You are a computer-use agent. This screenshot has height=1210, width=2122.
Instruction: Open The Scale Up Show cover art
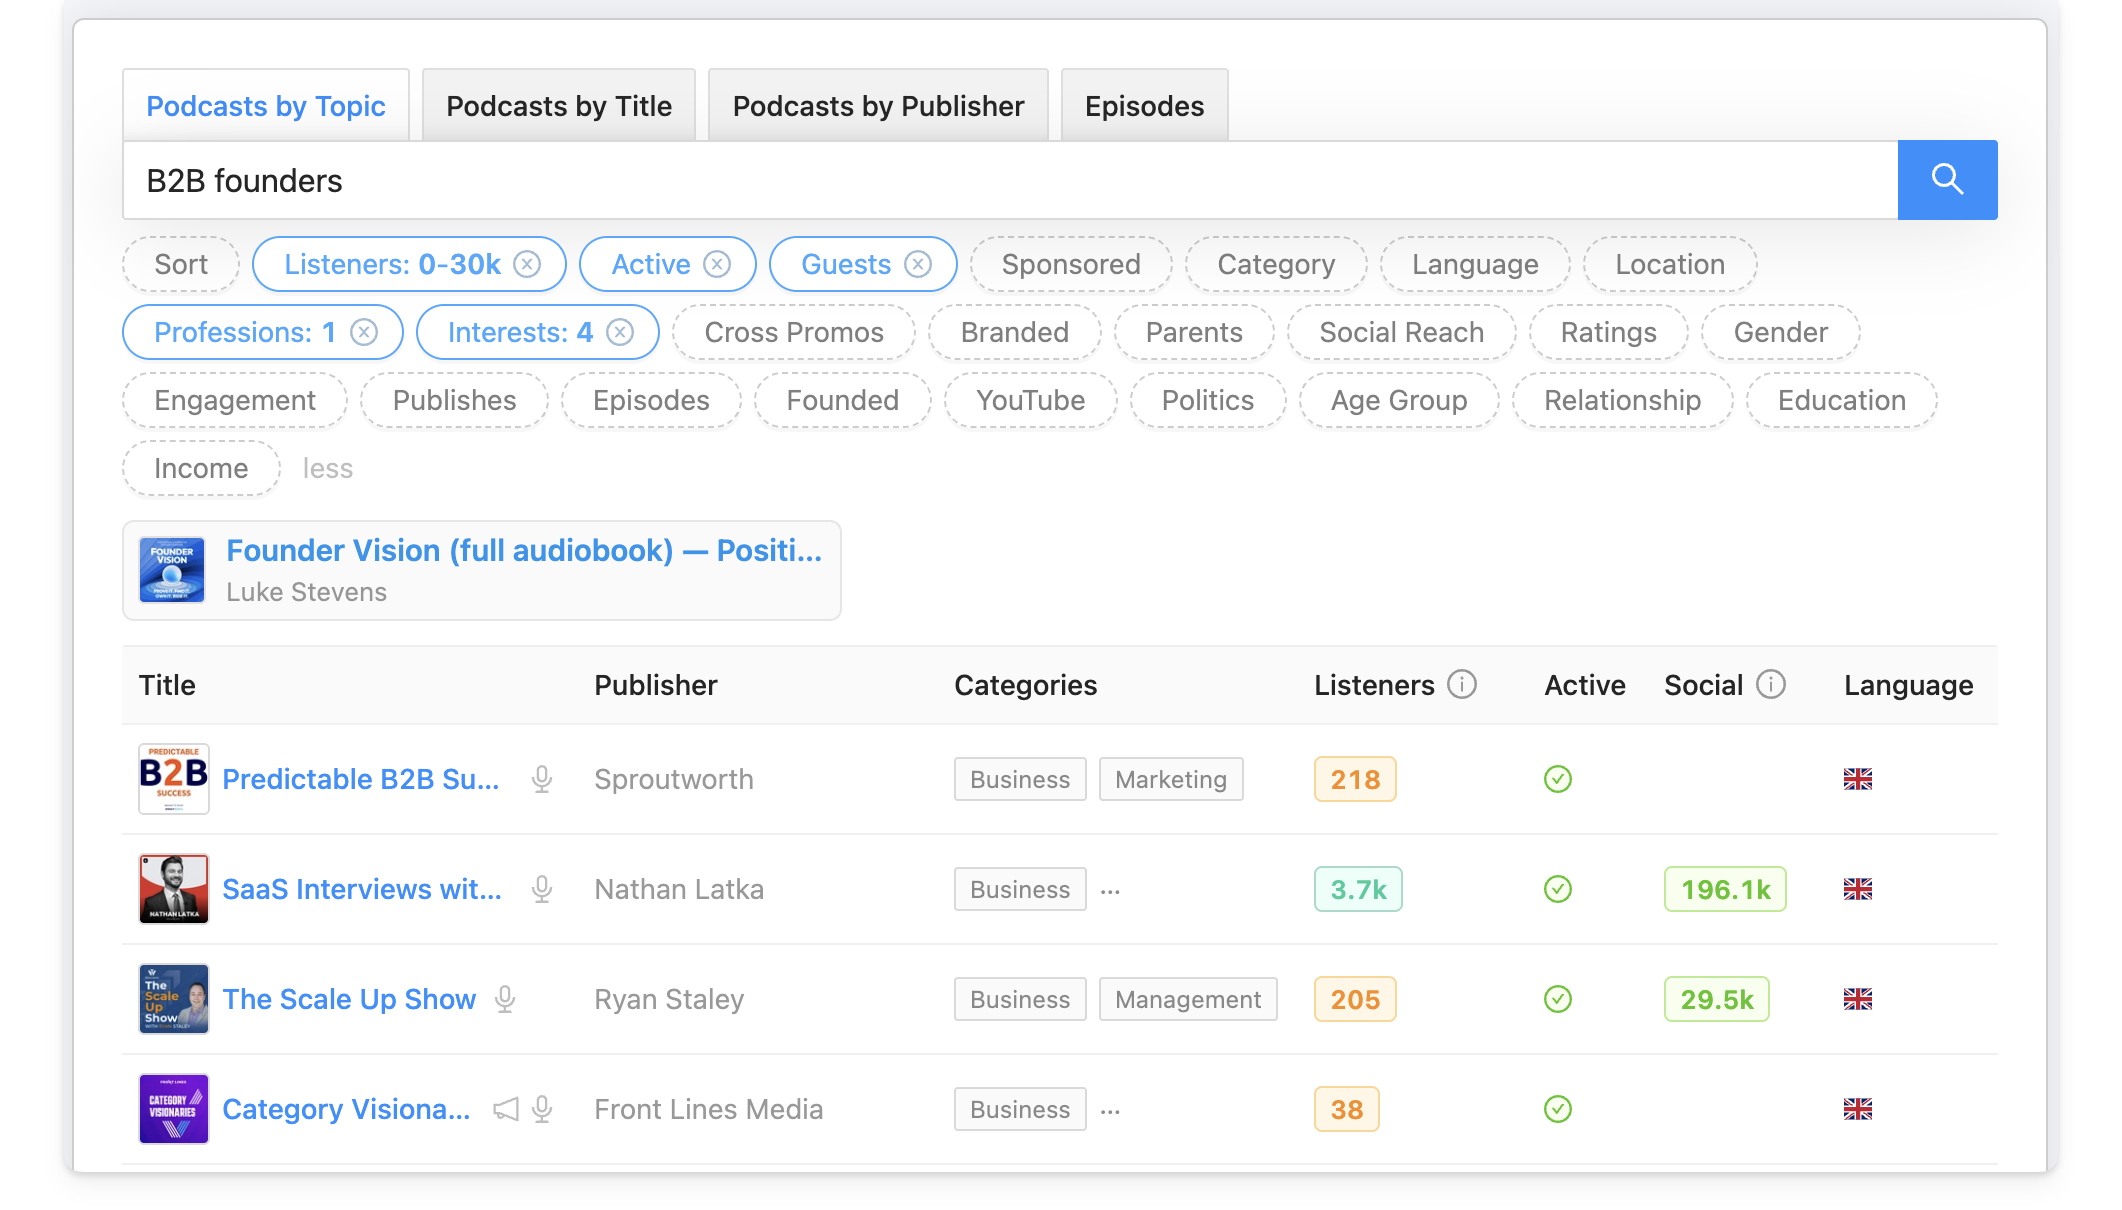pyautogui.click(x=174, y=999)
